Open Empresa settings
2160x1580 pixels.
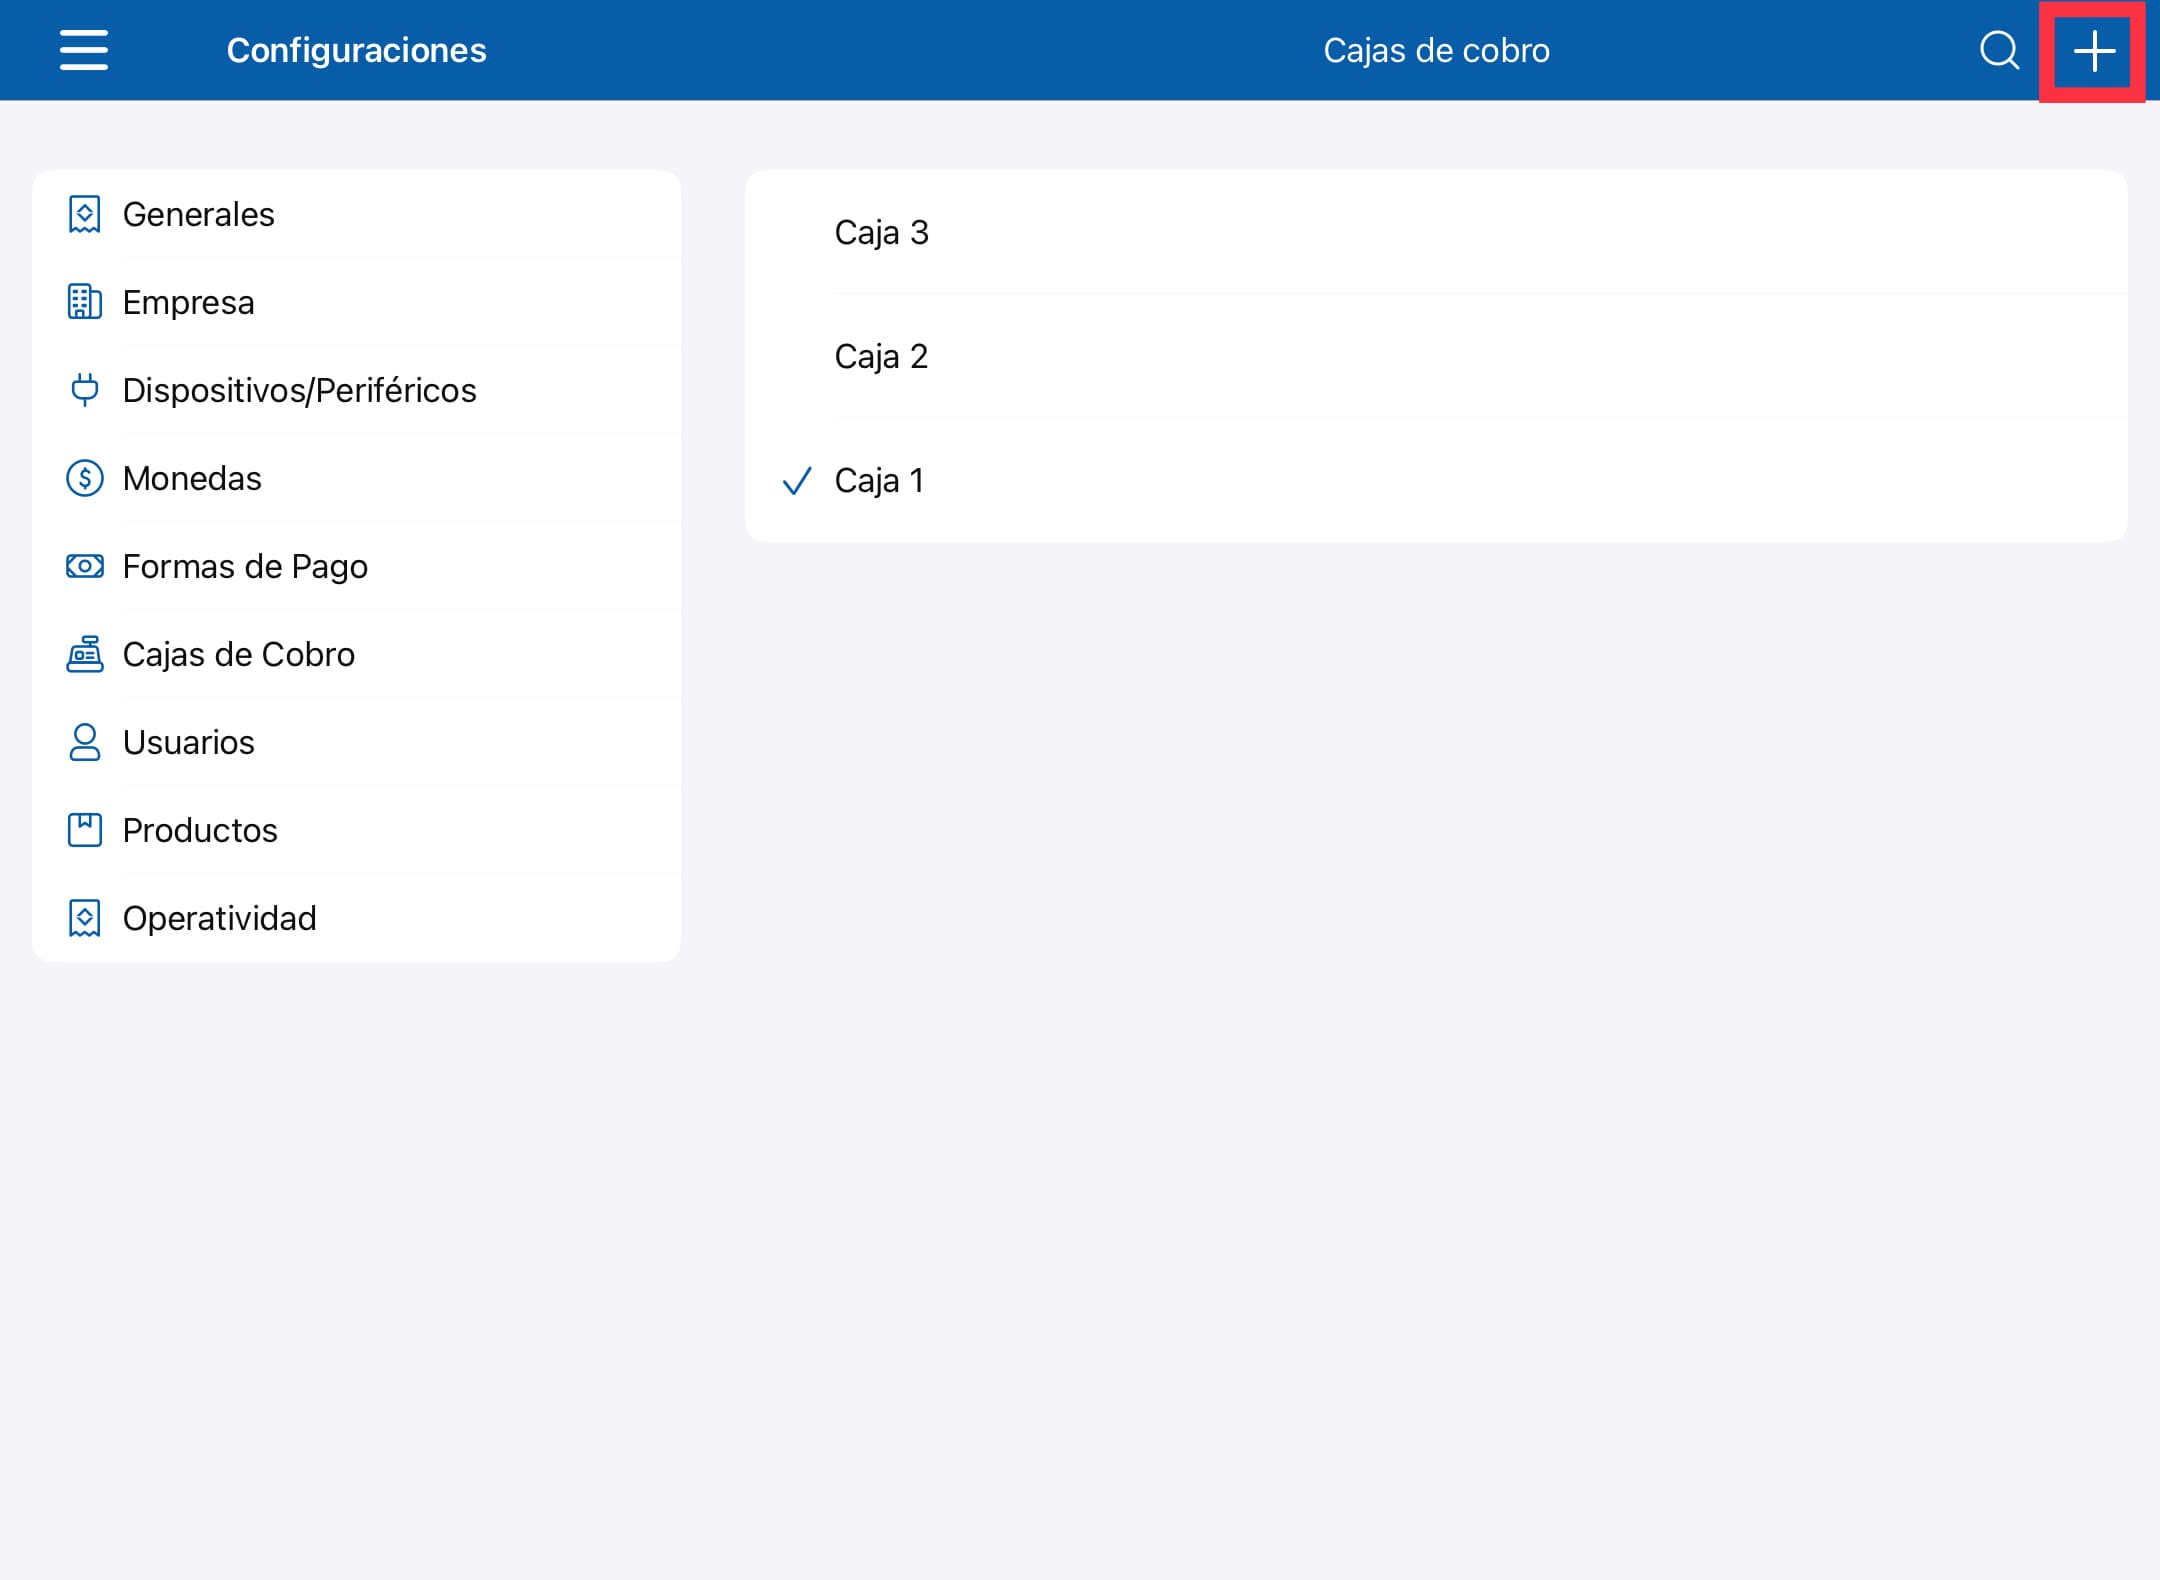pyautogui.click(x=357, y=302)
